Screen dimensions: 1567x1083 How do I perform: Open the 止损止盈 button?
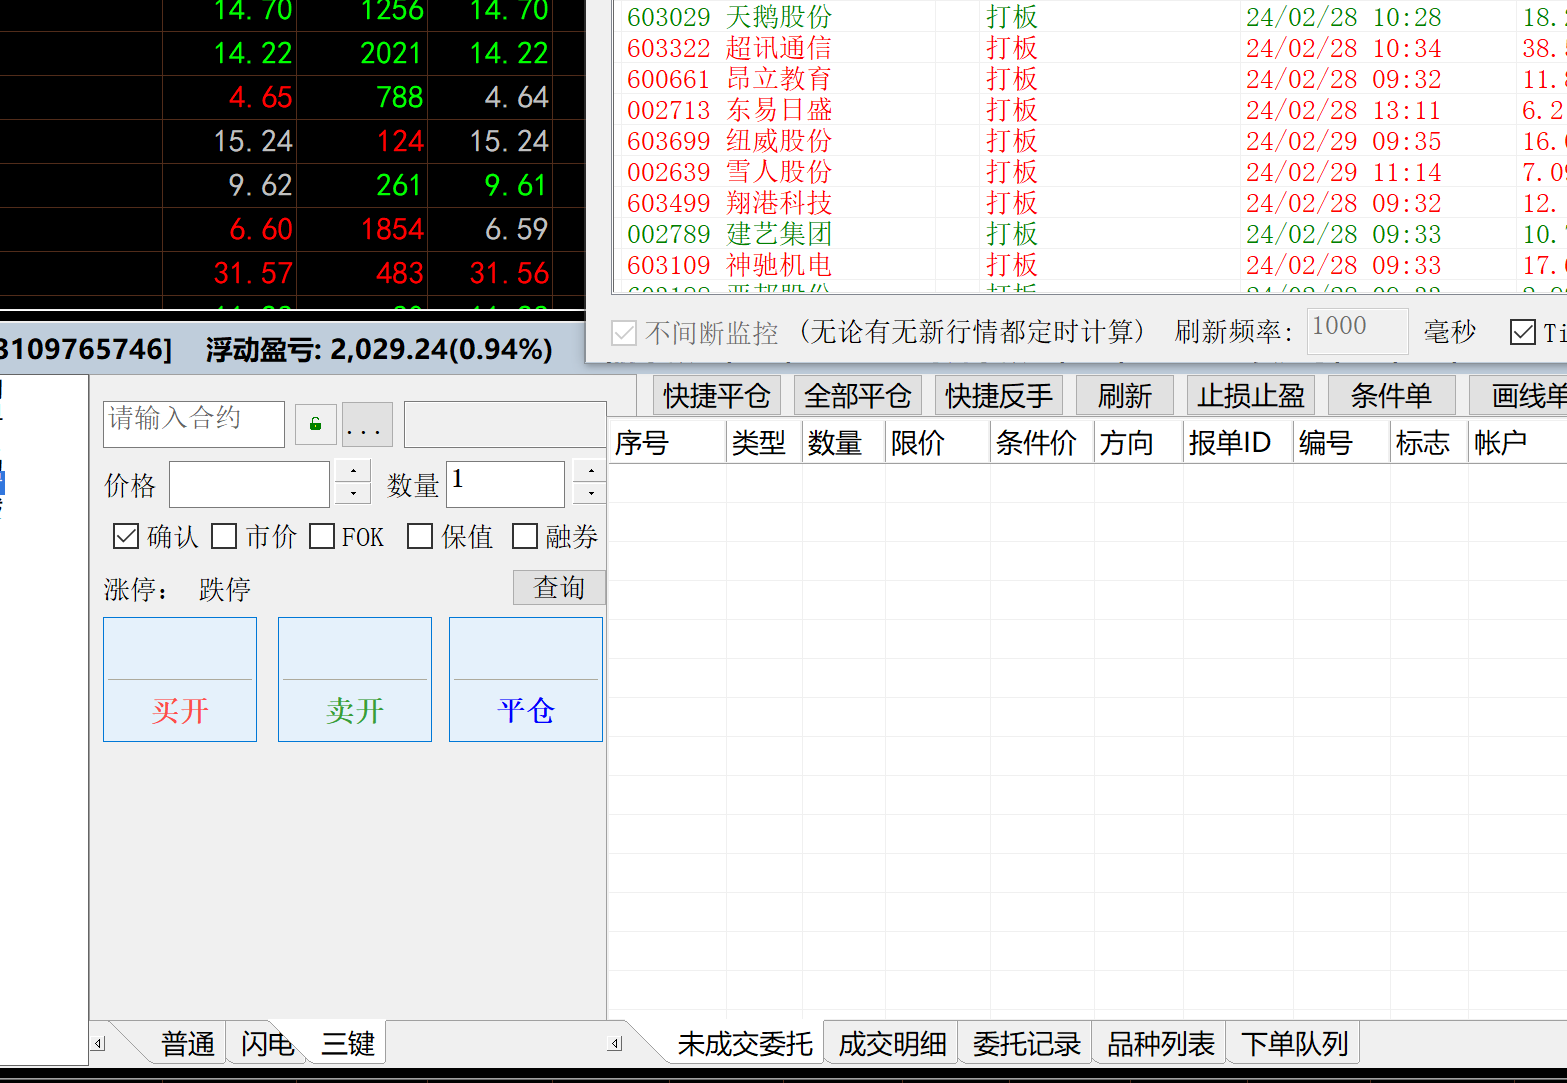pyautogui.click(x=1251, y=396)
